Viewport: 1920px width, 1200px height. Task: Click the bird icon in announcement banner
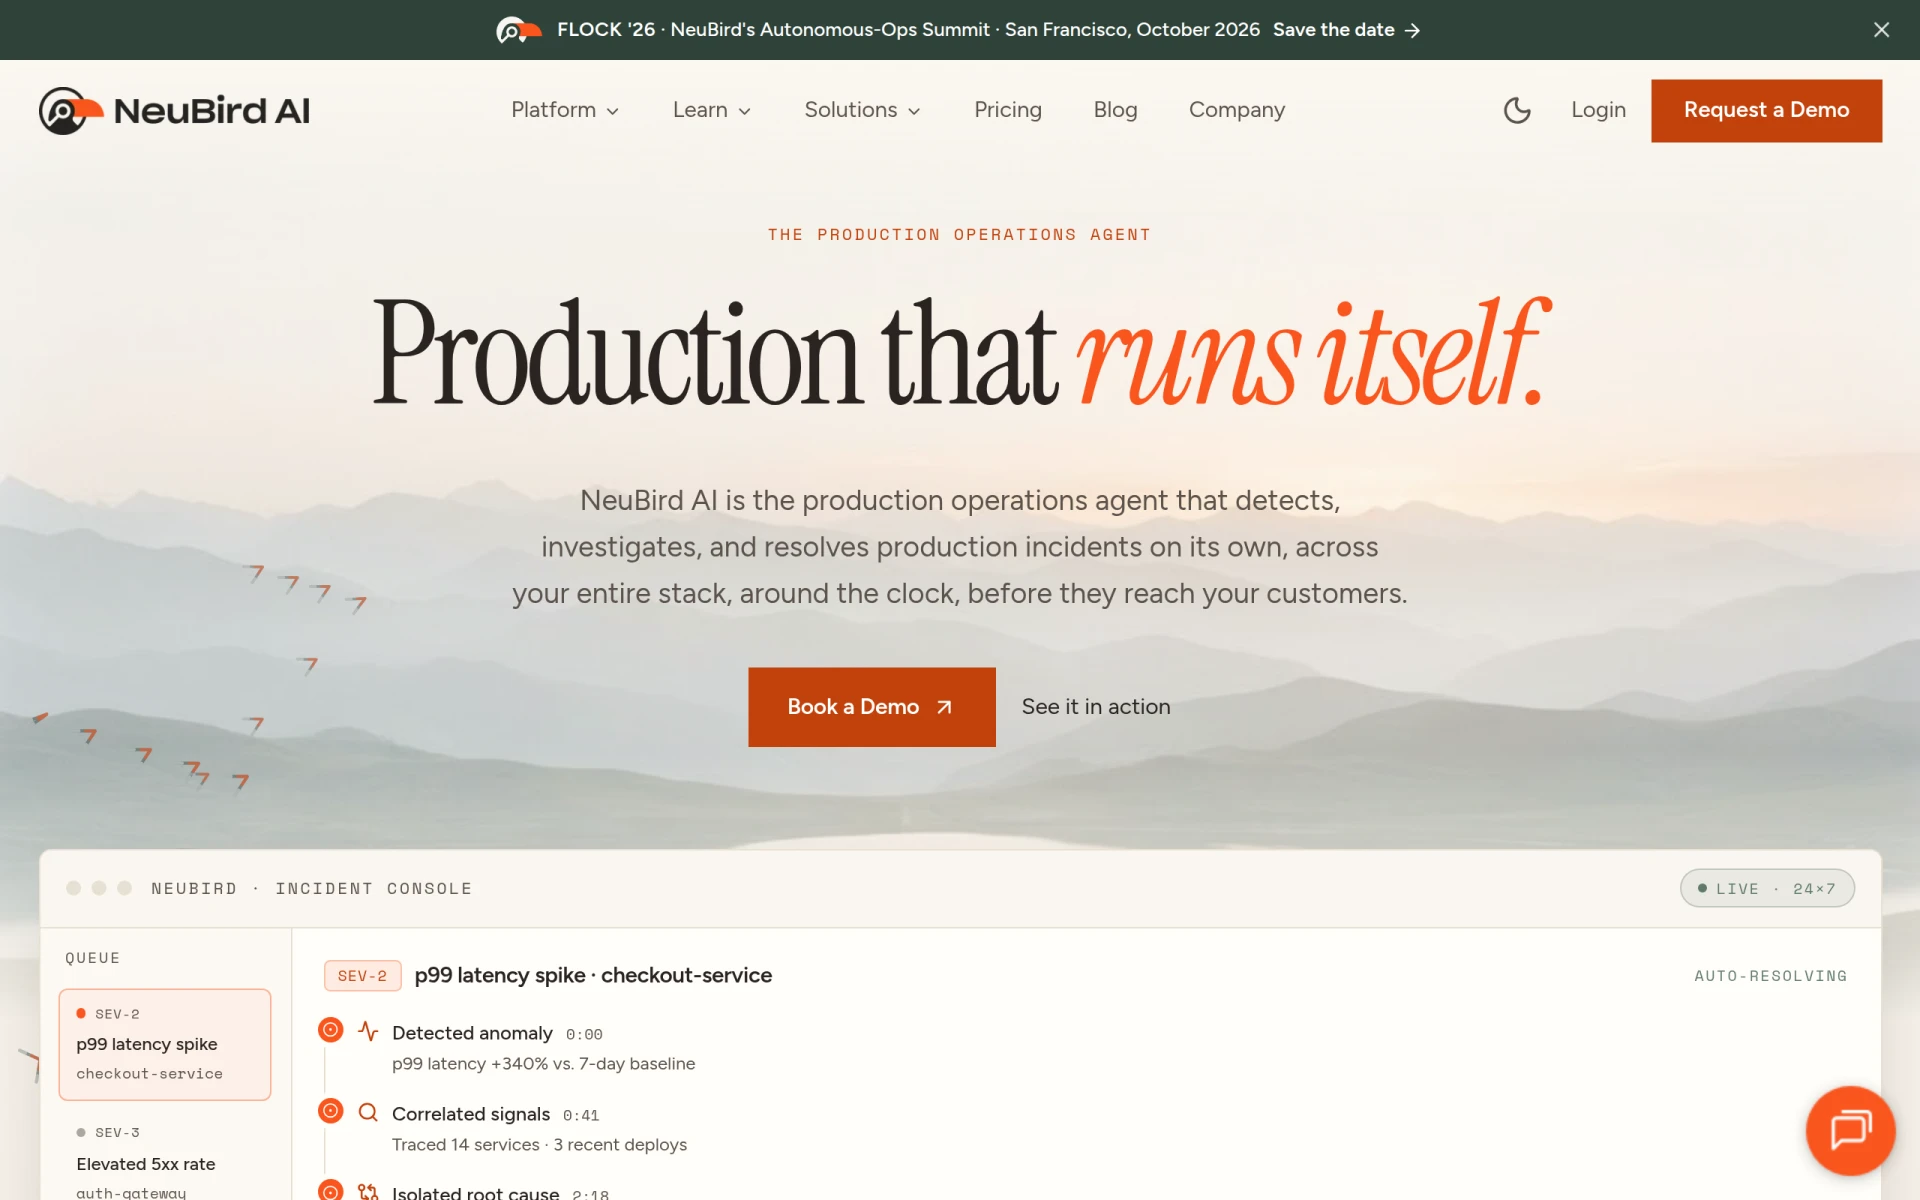tap(519, 30)
